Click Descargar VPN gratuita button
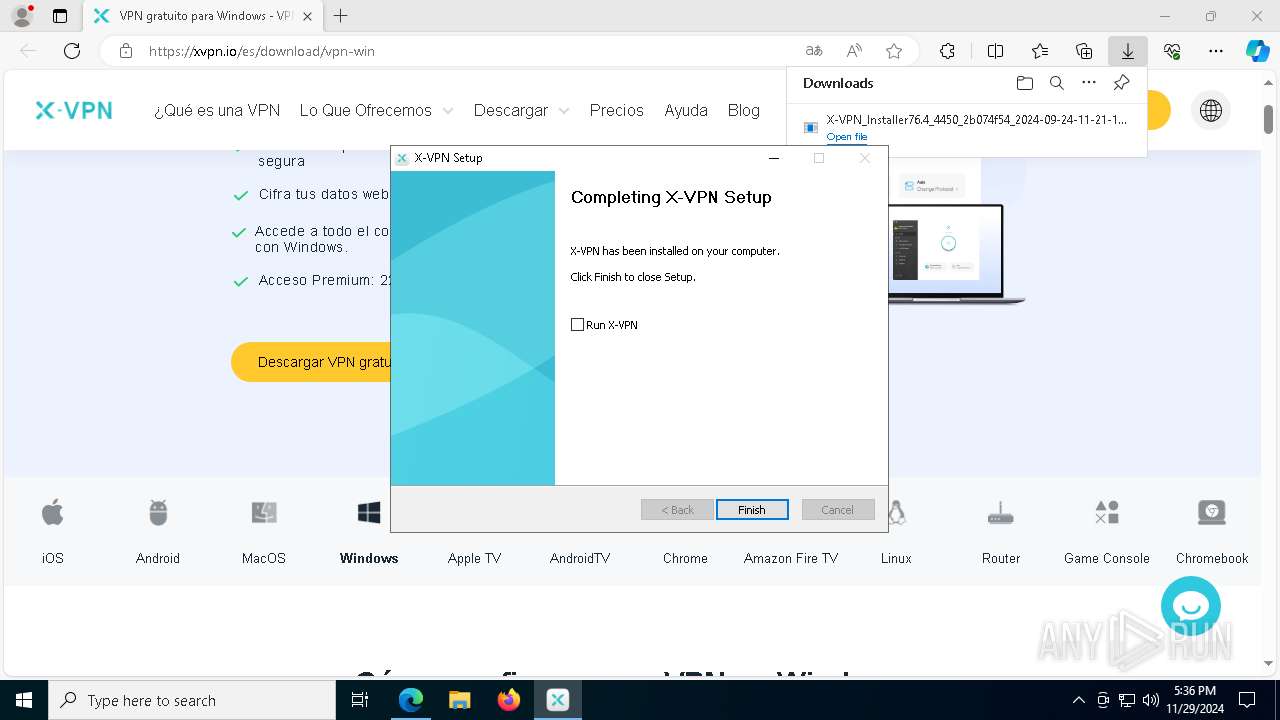 tap(311, 362)
